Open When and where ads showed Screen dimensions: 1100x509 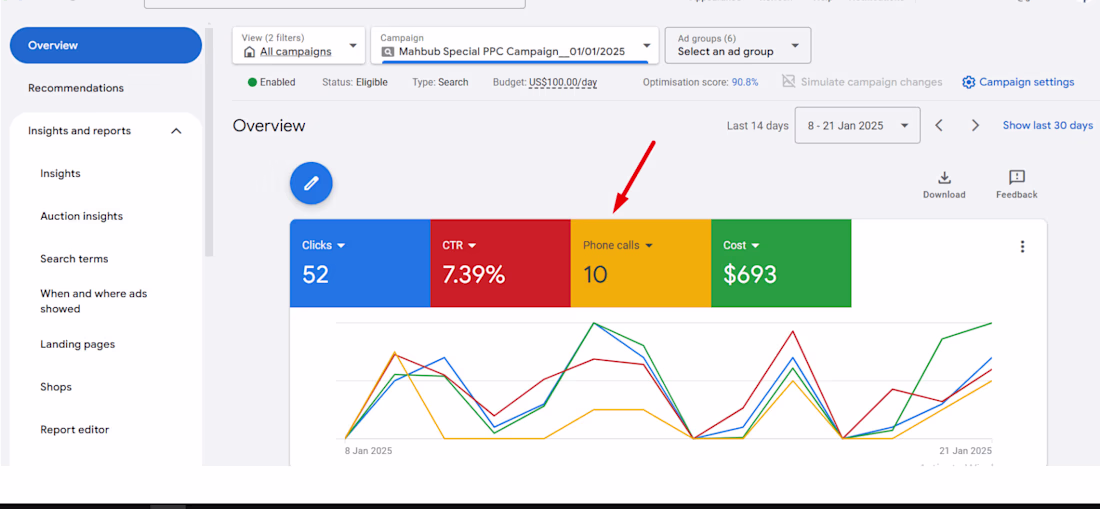pyautogui.click(x=94, y=301)
